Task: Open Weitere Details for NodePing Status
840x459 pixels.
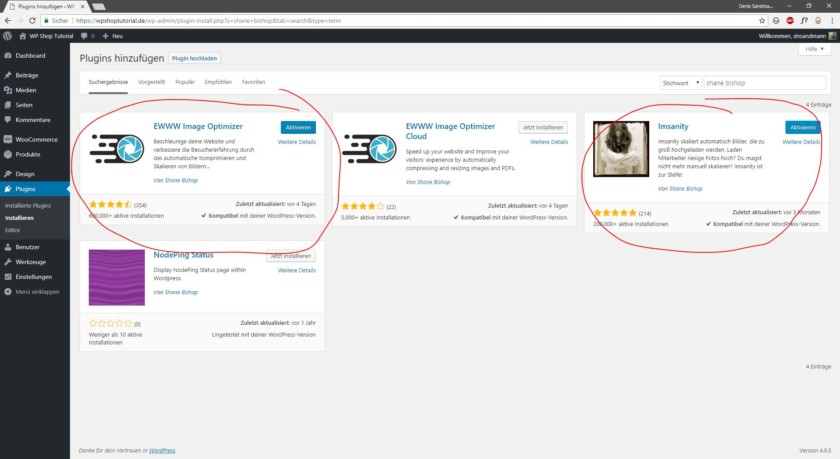Action: pyautogui.click(x=296, y=270)
